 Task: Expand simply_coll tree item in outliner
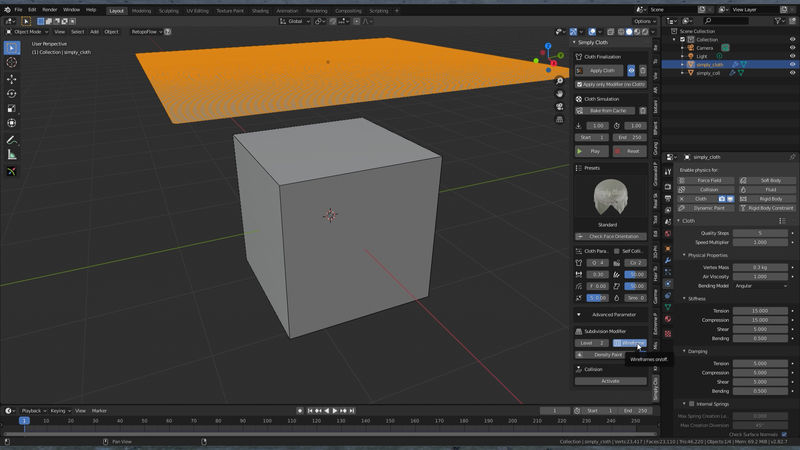click(682, 73)
